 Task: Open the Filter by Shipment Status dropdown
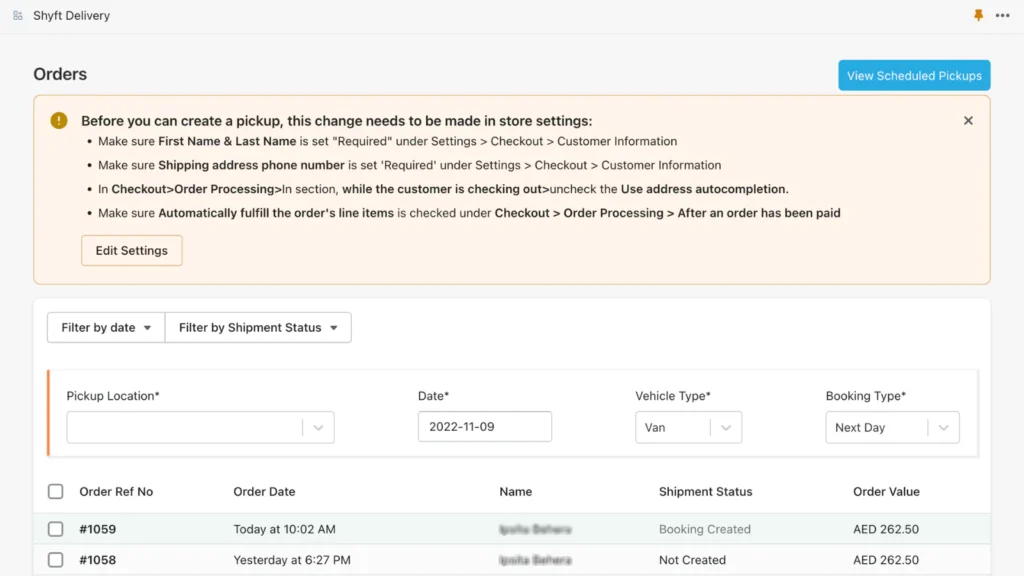point(258,327)
